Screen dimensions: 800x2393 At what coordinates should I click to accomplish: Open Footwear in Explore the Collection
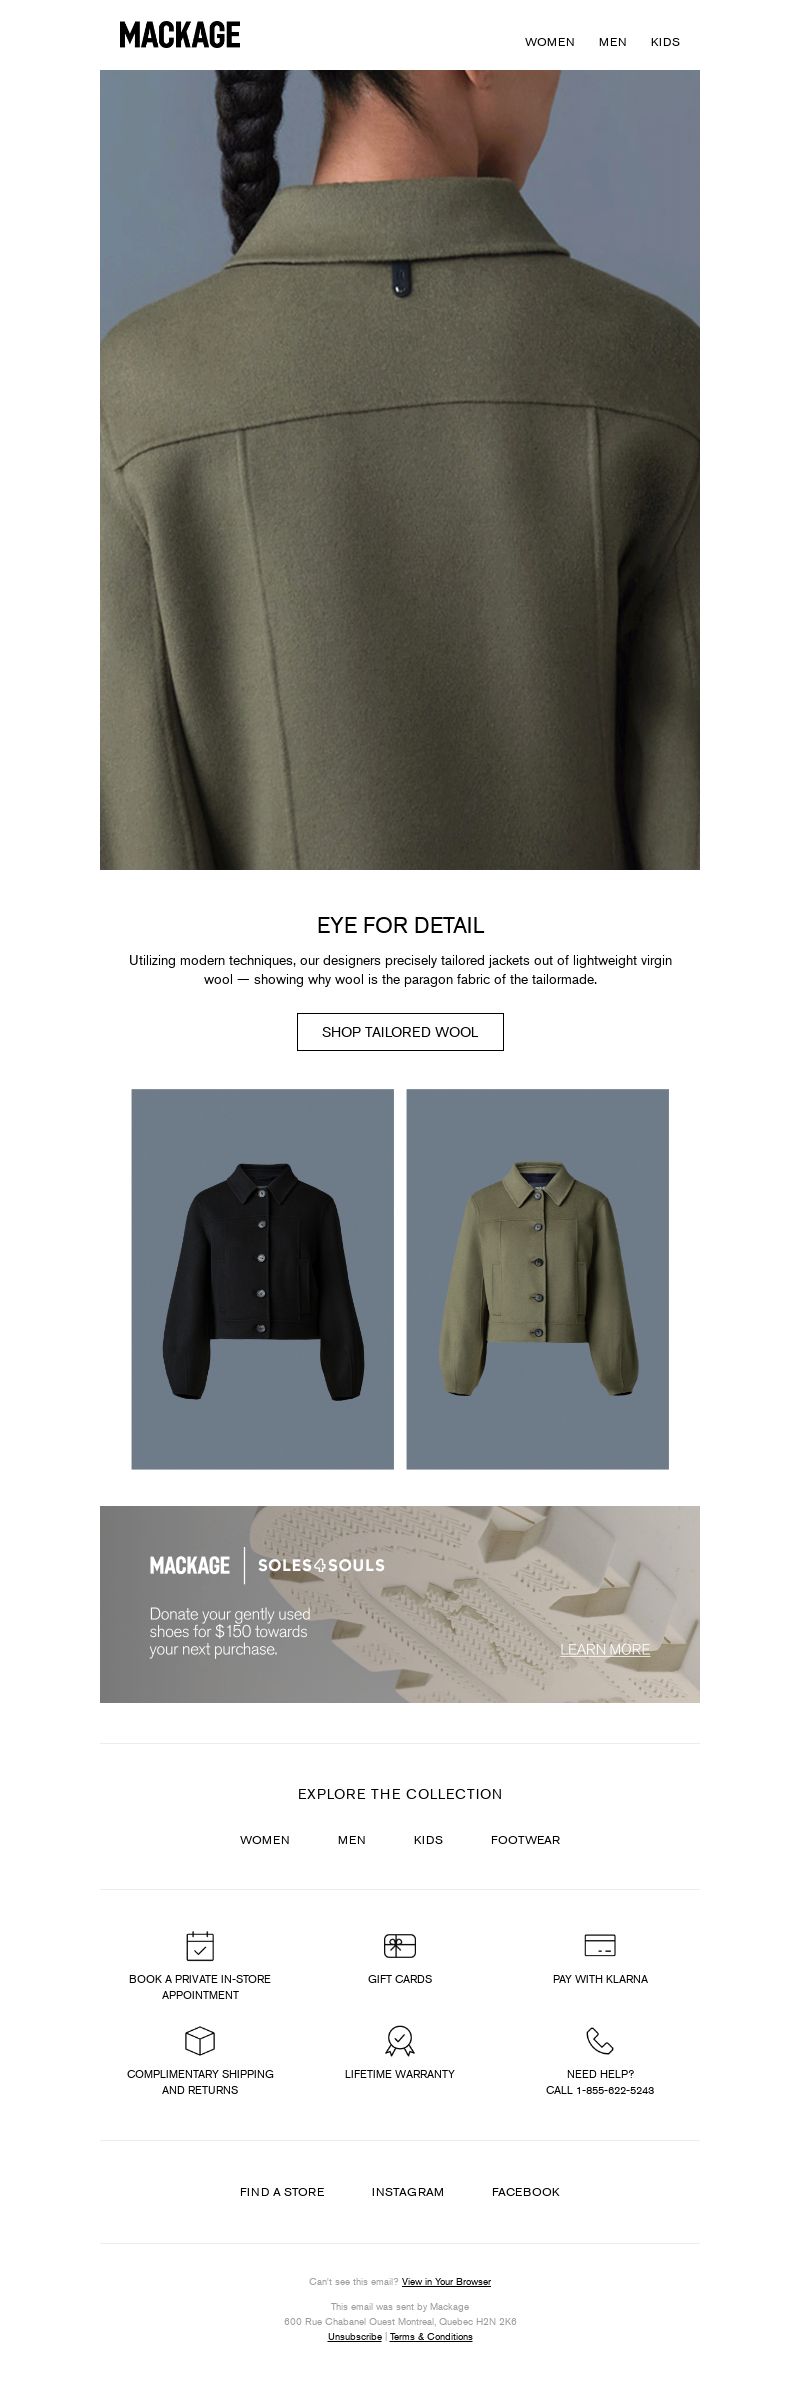coord(525,1839)
